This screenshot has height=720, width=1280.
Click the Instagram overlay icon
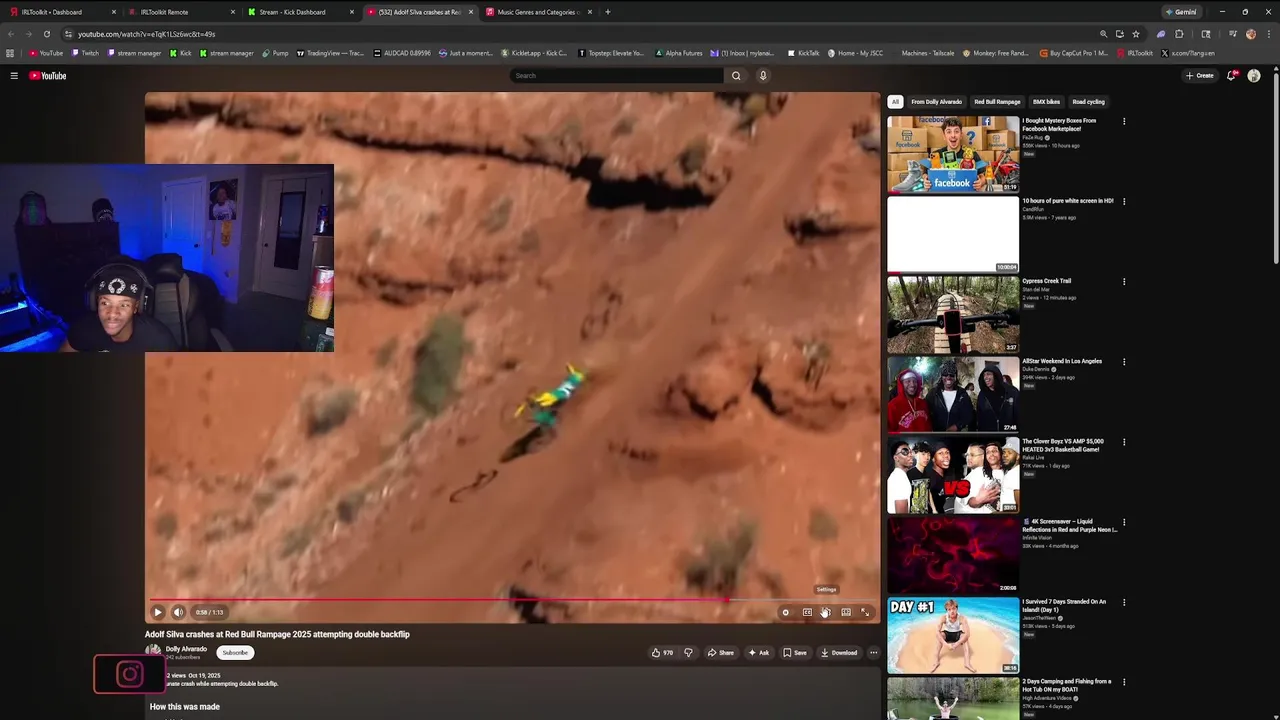(129, 675)
